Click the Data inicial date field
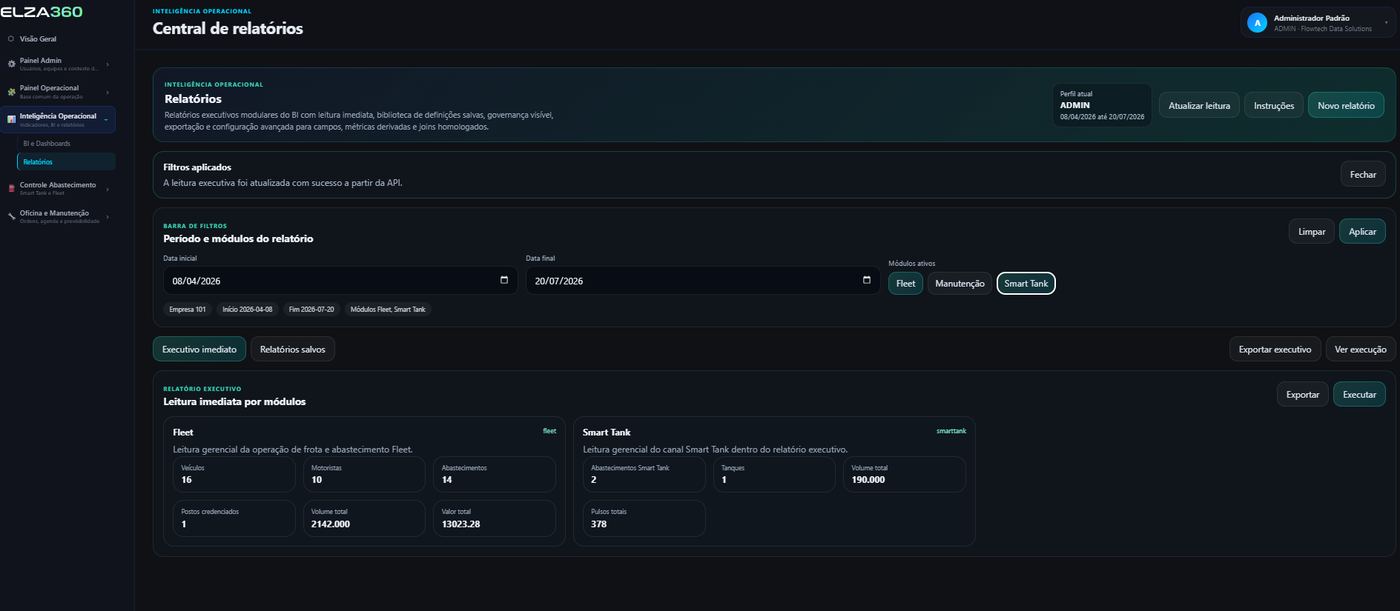The height and width of the screenshot is (611, 1400). click(x=340, y=280)
